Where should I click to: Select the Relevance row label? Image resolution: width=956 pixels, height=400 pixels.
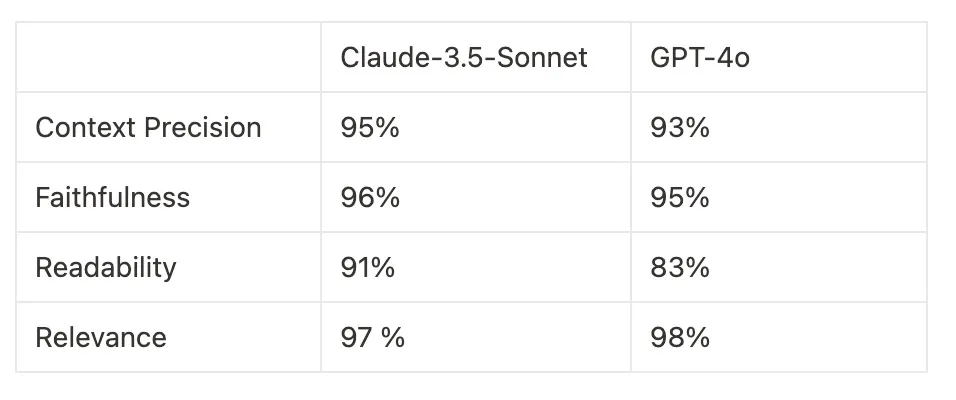pos(101,338)
